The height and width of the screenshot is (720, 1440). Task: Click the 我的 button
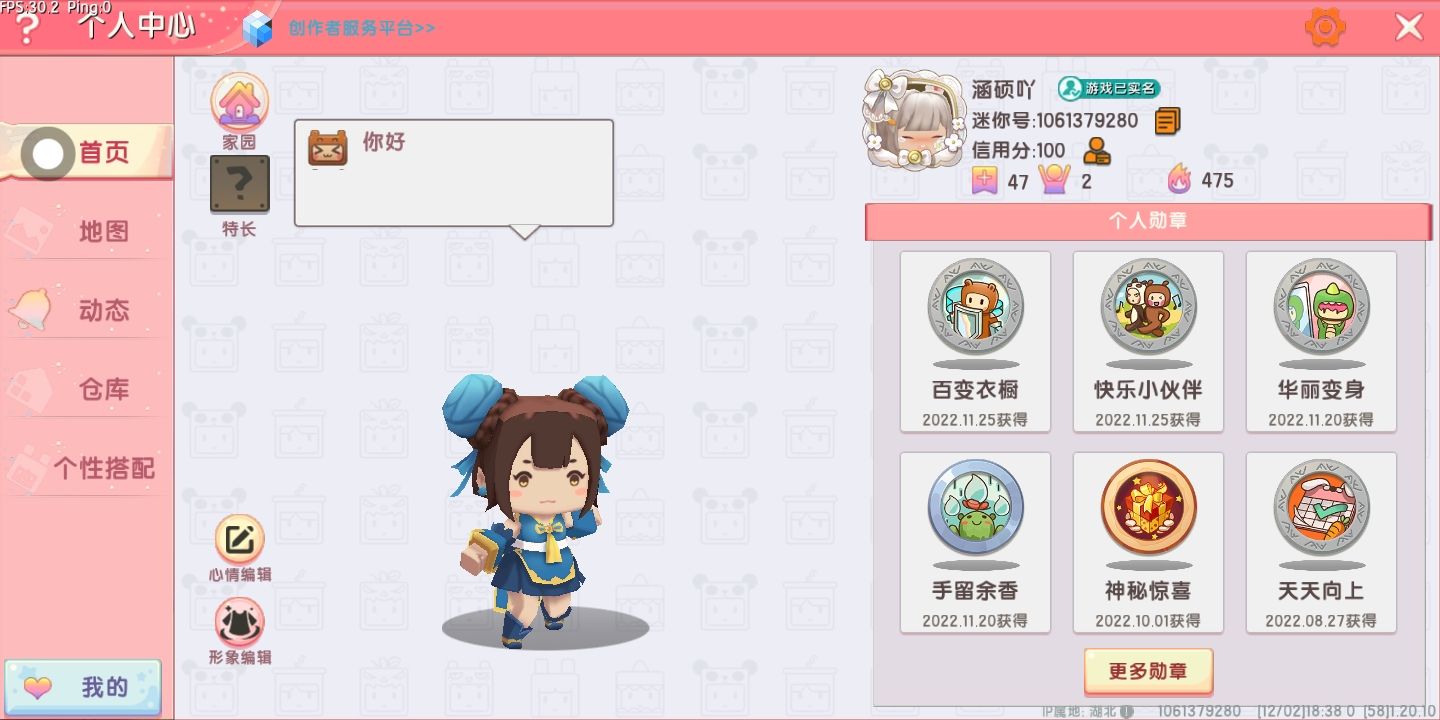click(x=82, y=688)
